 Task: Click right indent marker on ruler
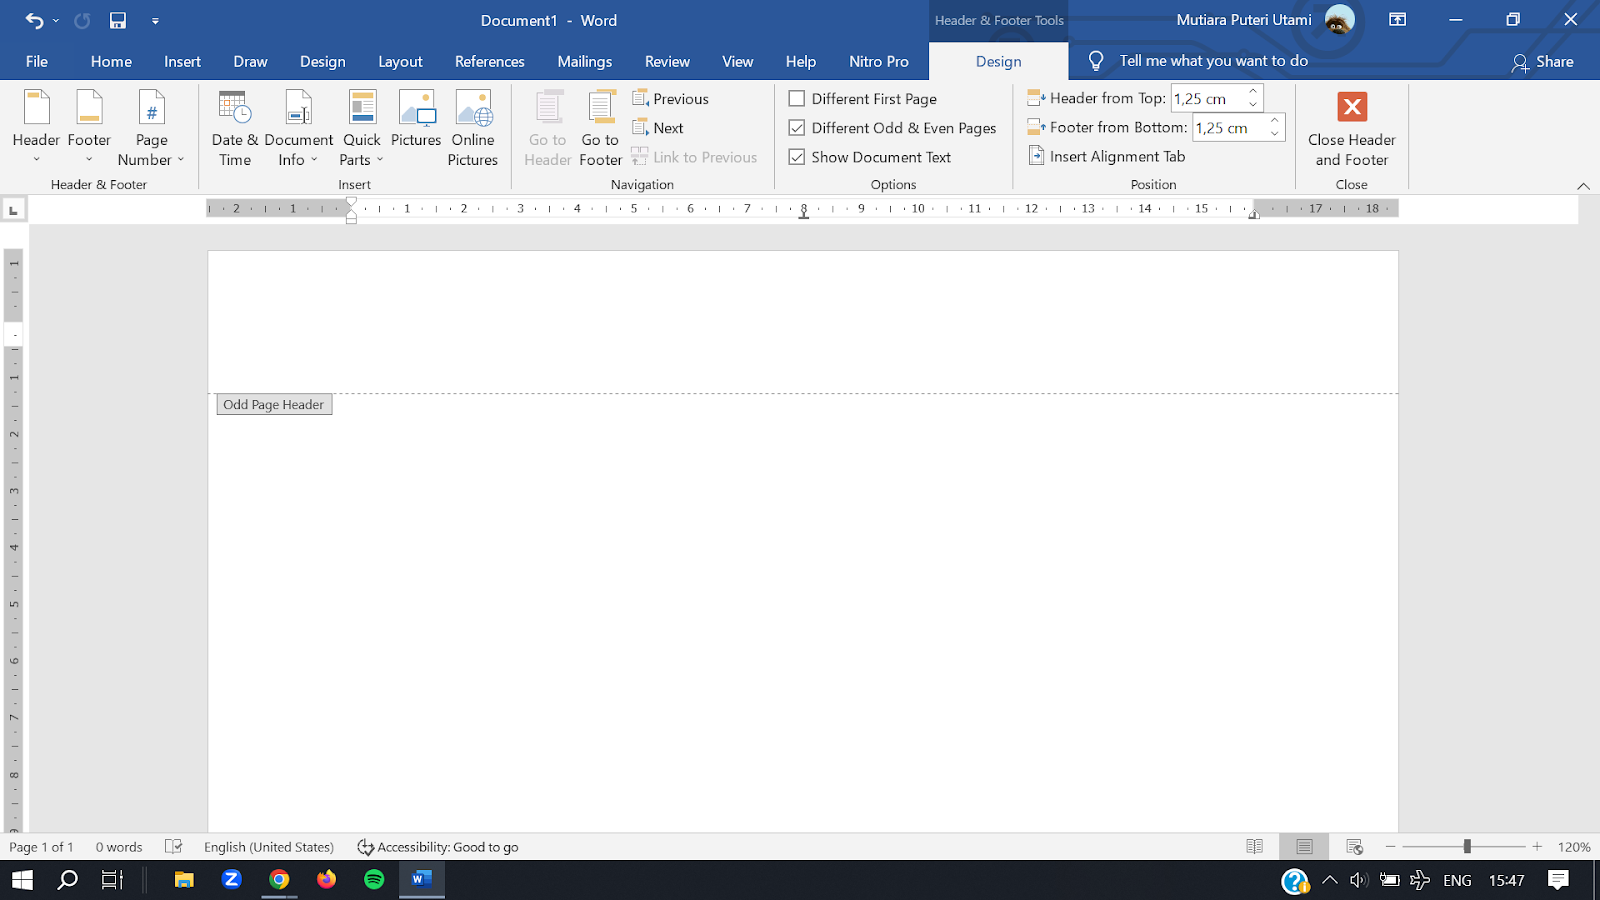click(1254, 214)
